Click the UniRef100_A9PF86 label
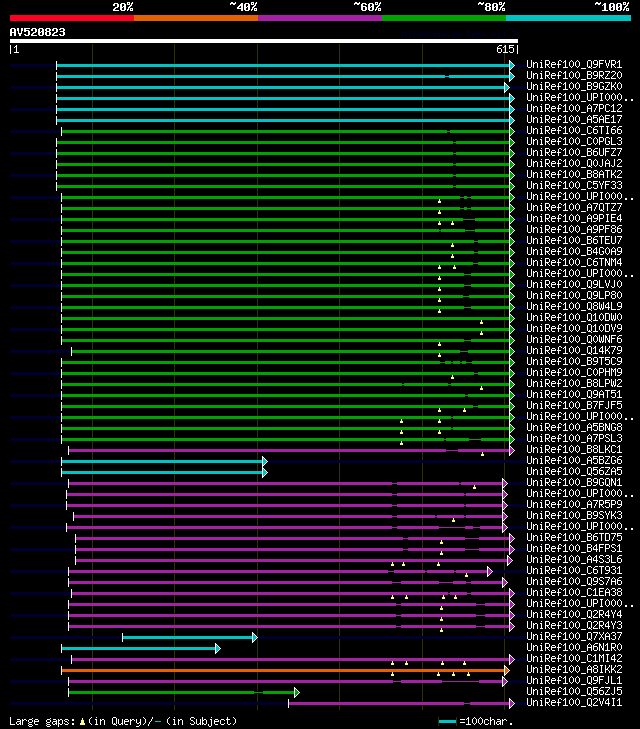Screen dimensions: 640x729 point(574,230)
